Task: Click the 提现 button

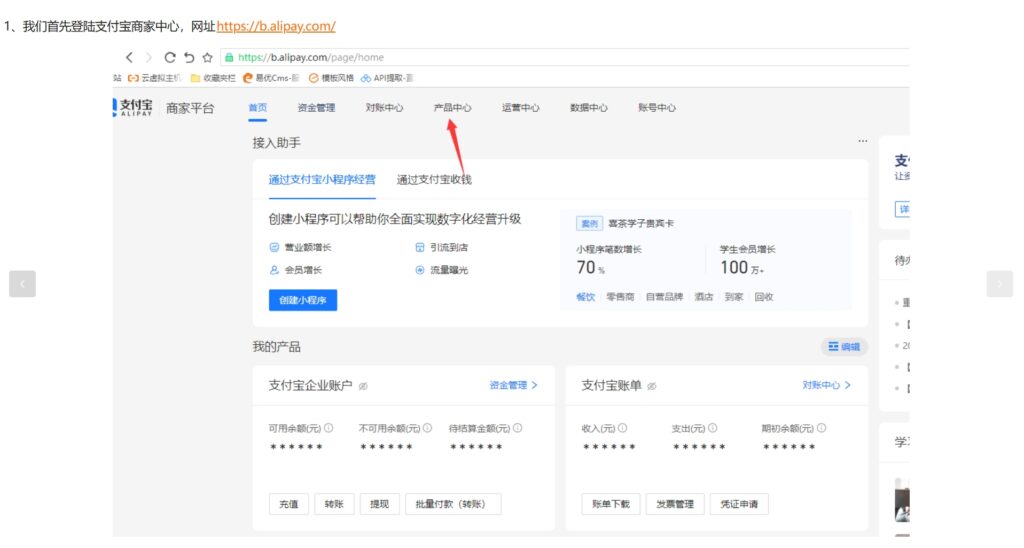Action: click(x=379, y=504)
